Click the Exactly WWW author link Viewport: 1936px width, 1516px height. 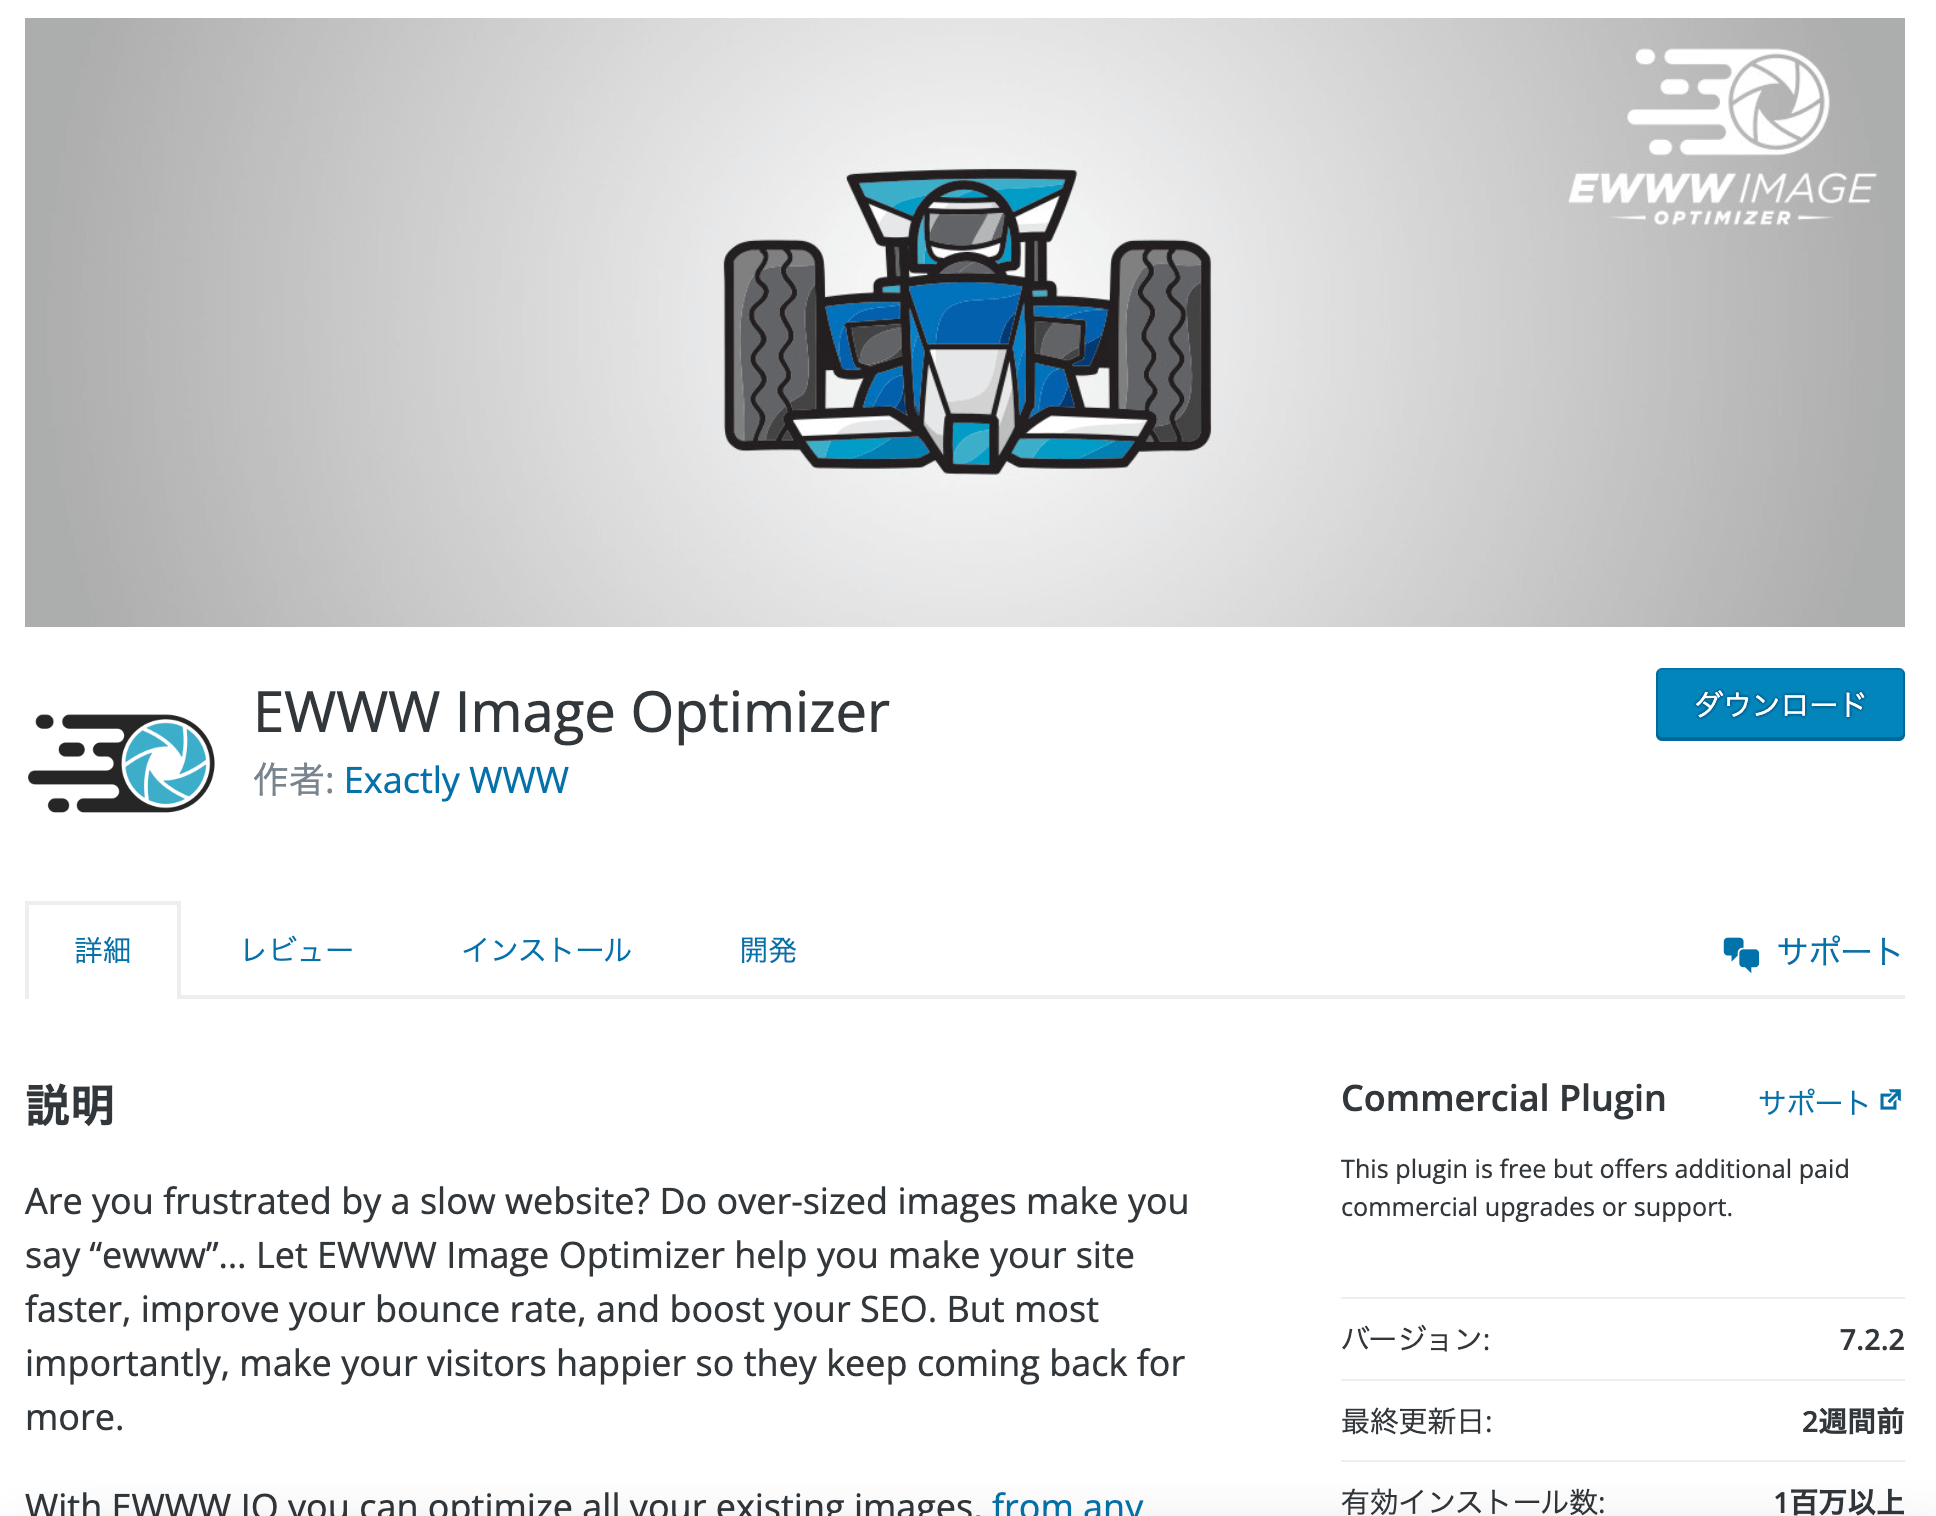pyautogui.click(x=456, y=778)
